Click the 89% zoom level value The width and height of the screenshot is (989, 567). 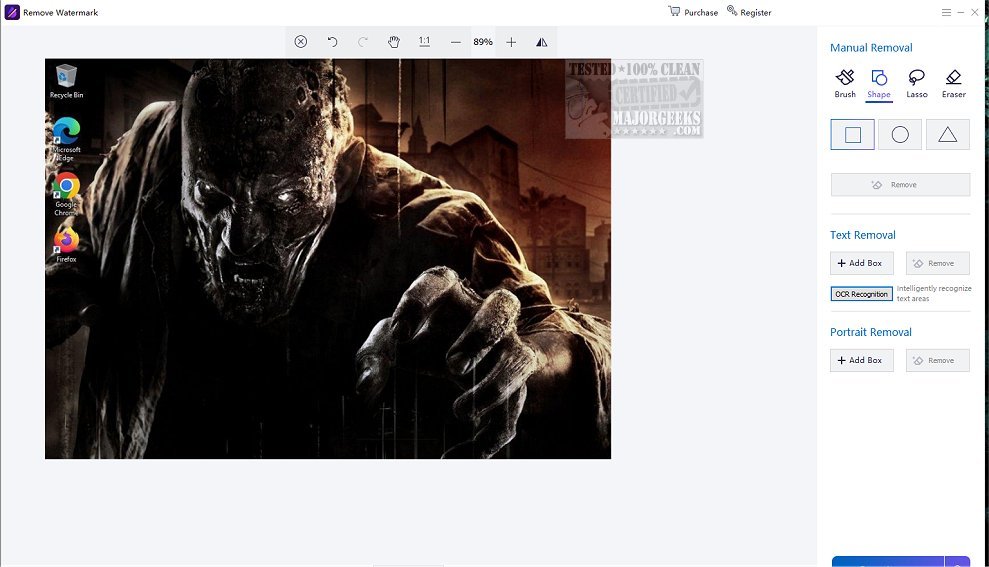click(483, 42)
